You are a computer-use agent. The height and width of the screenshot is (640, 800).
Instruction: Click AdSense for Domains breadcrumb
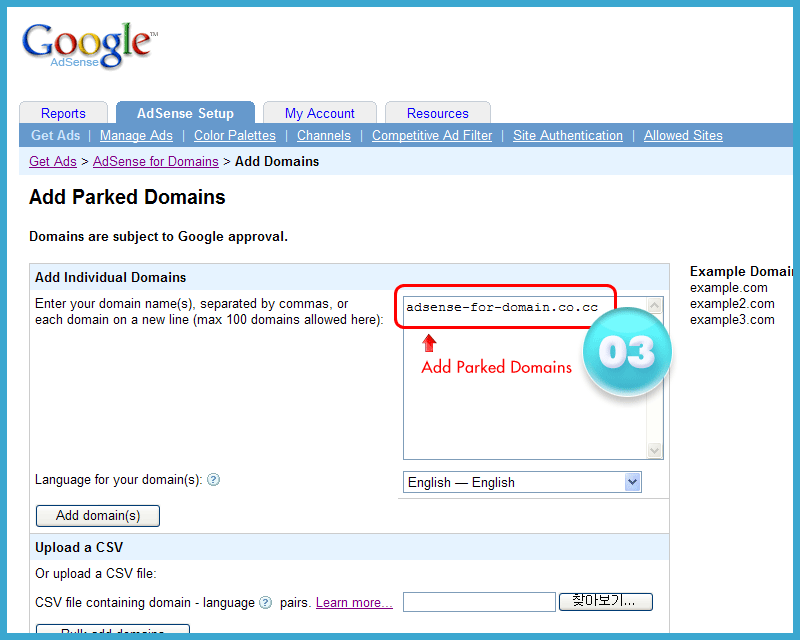156,161
